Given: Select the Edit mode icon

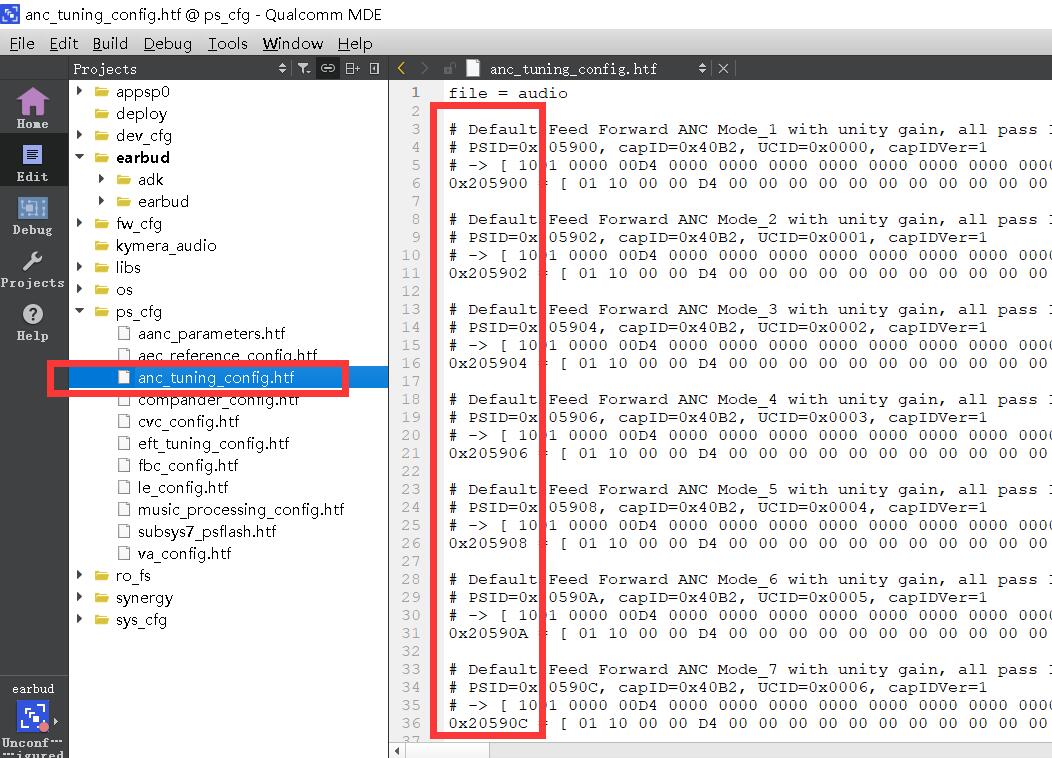Looking at the screenshot, I should click(x=32, y=161).
